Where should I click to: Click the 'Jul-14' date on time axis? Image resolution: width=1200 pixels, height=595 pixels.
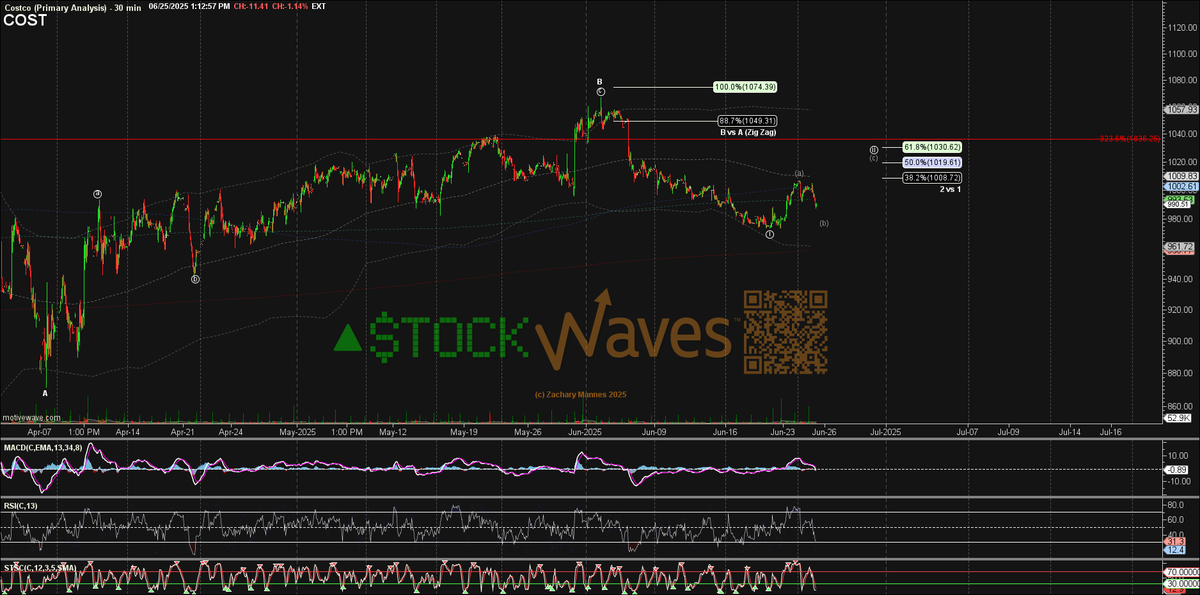tap(1069, 431)
